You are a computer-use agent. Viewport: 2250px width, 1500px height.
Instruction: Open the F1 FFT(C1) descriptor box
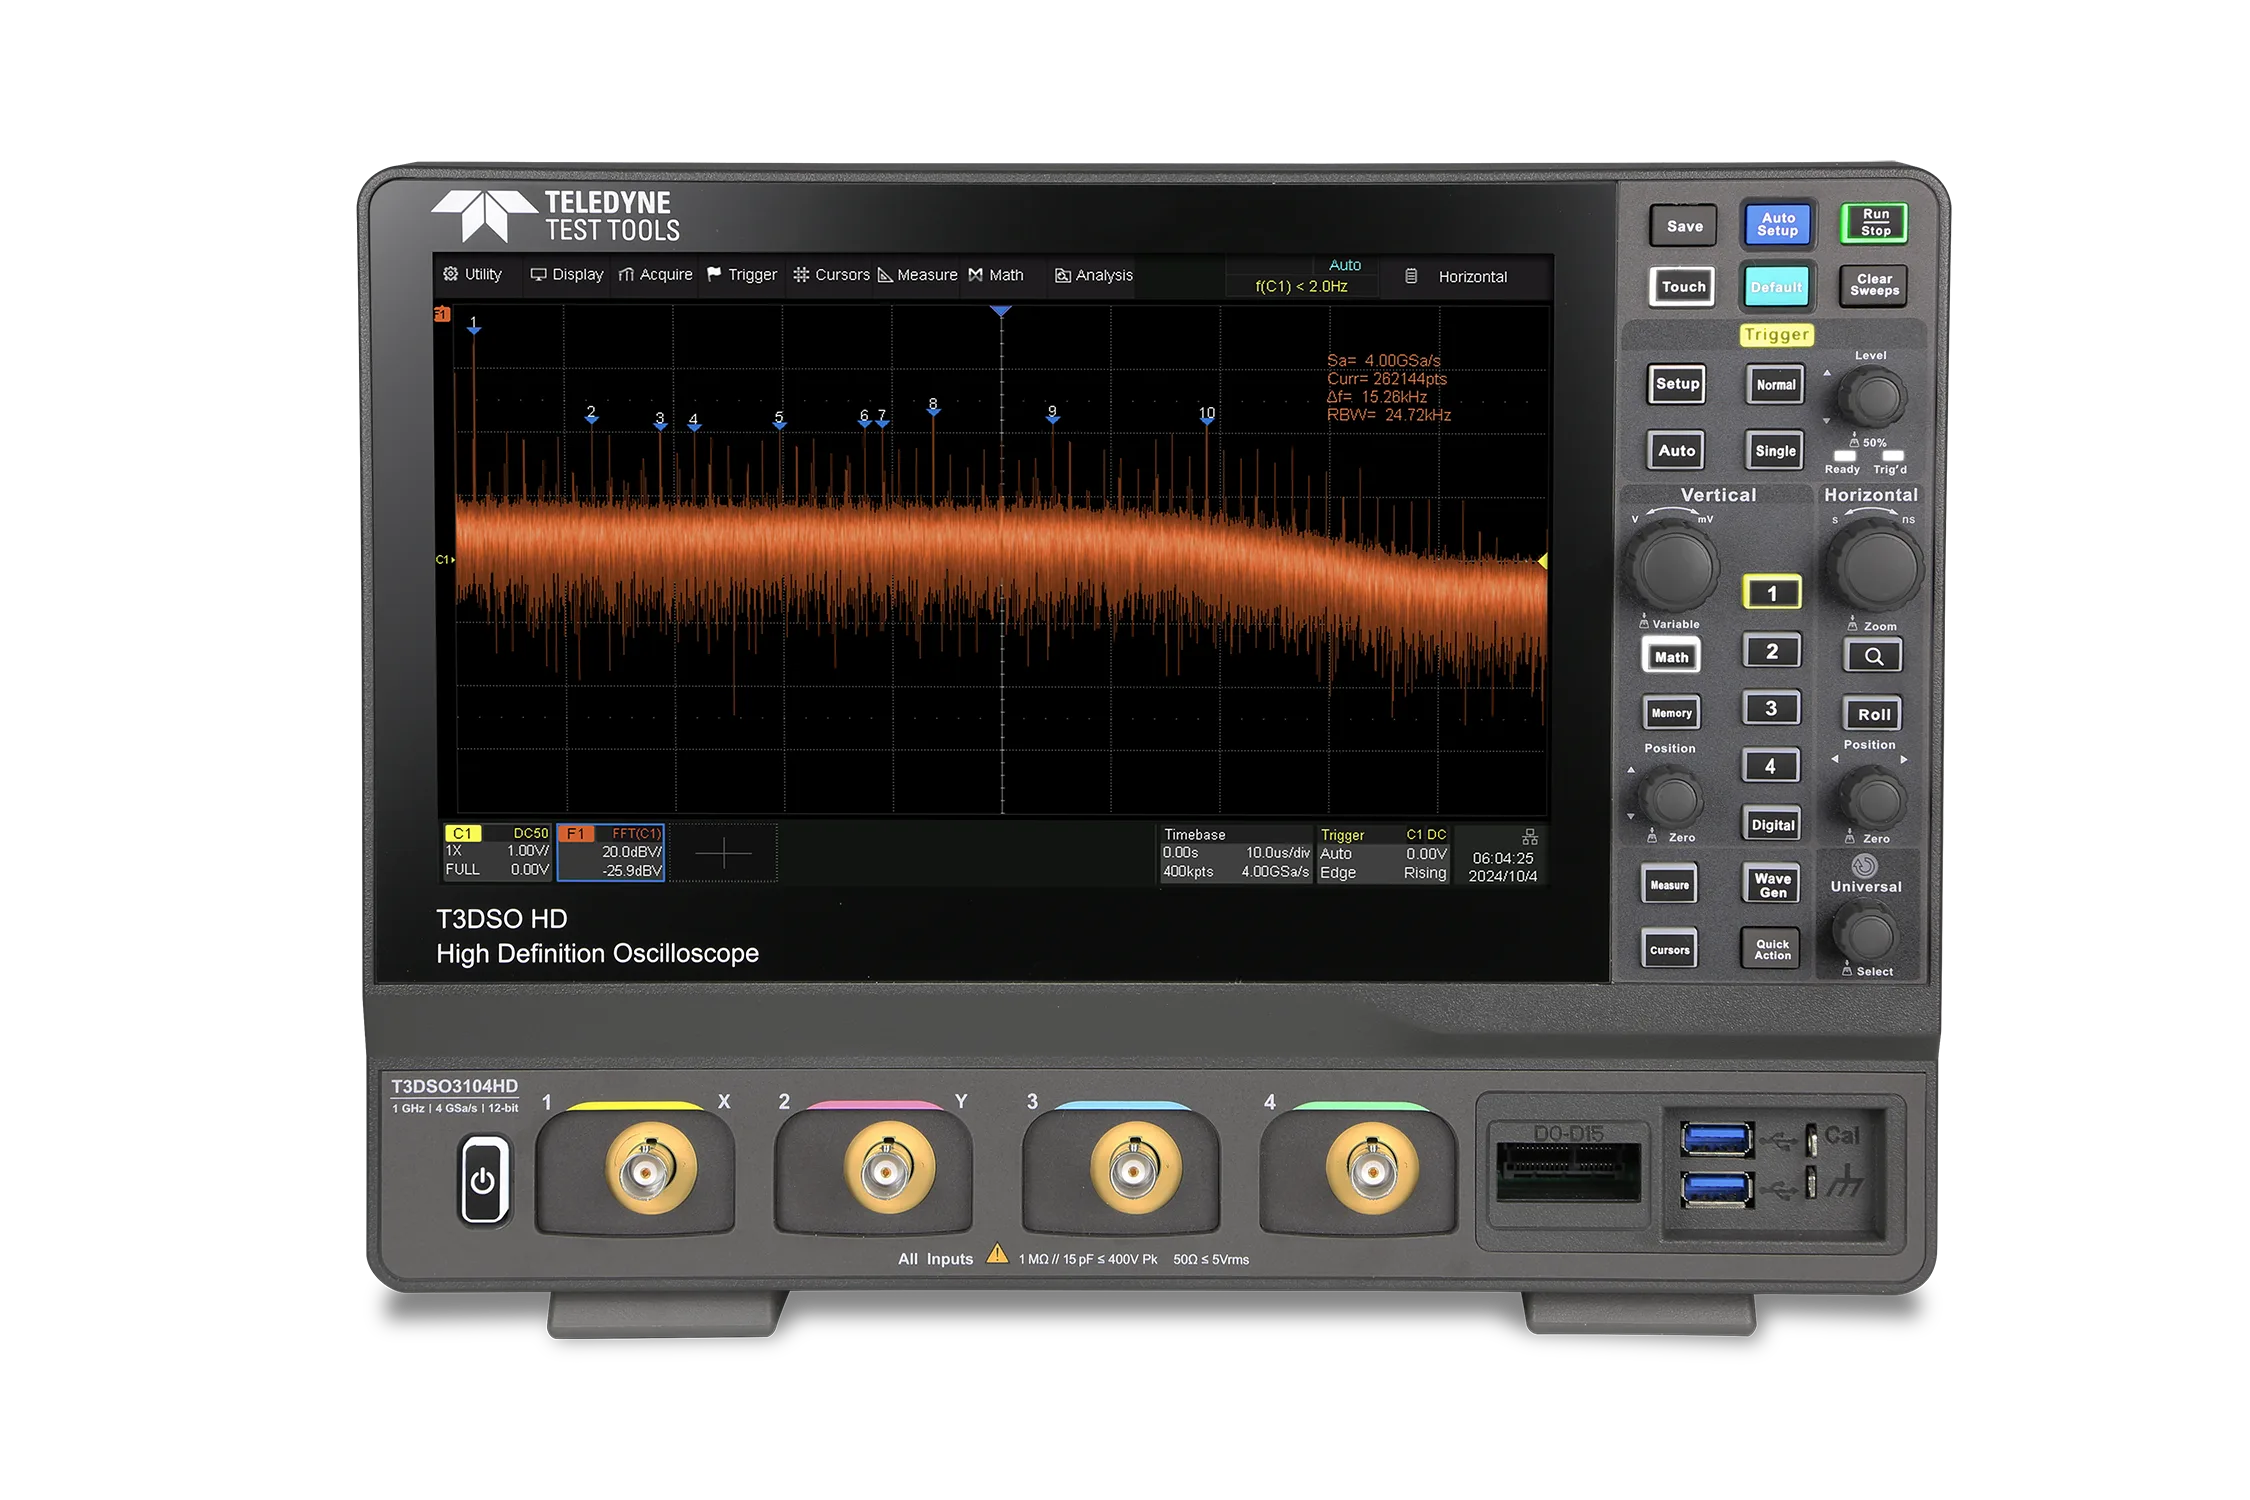pos(610,853)
